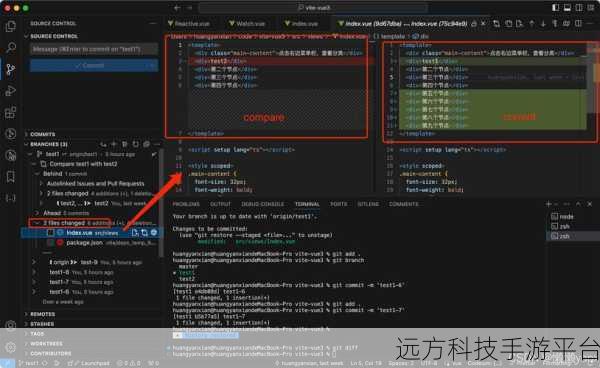Select Compare test1 with test2 row
Viewport: 600px width, 368px height.
92,164
